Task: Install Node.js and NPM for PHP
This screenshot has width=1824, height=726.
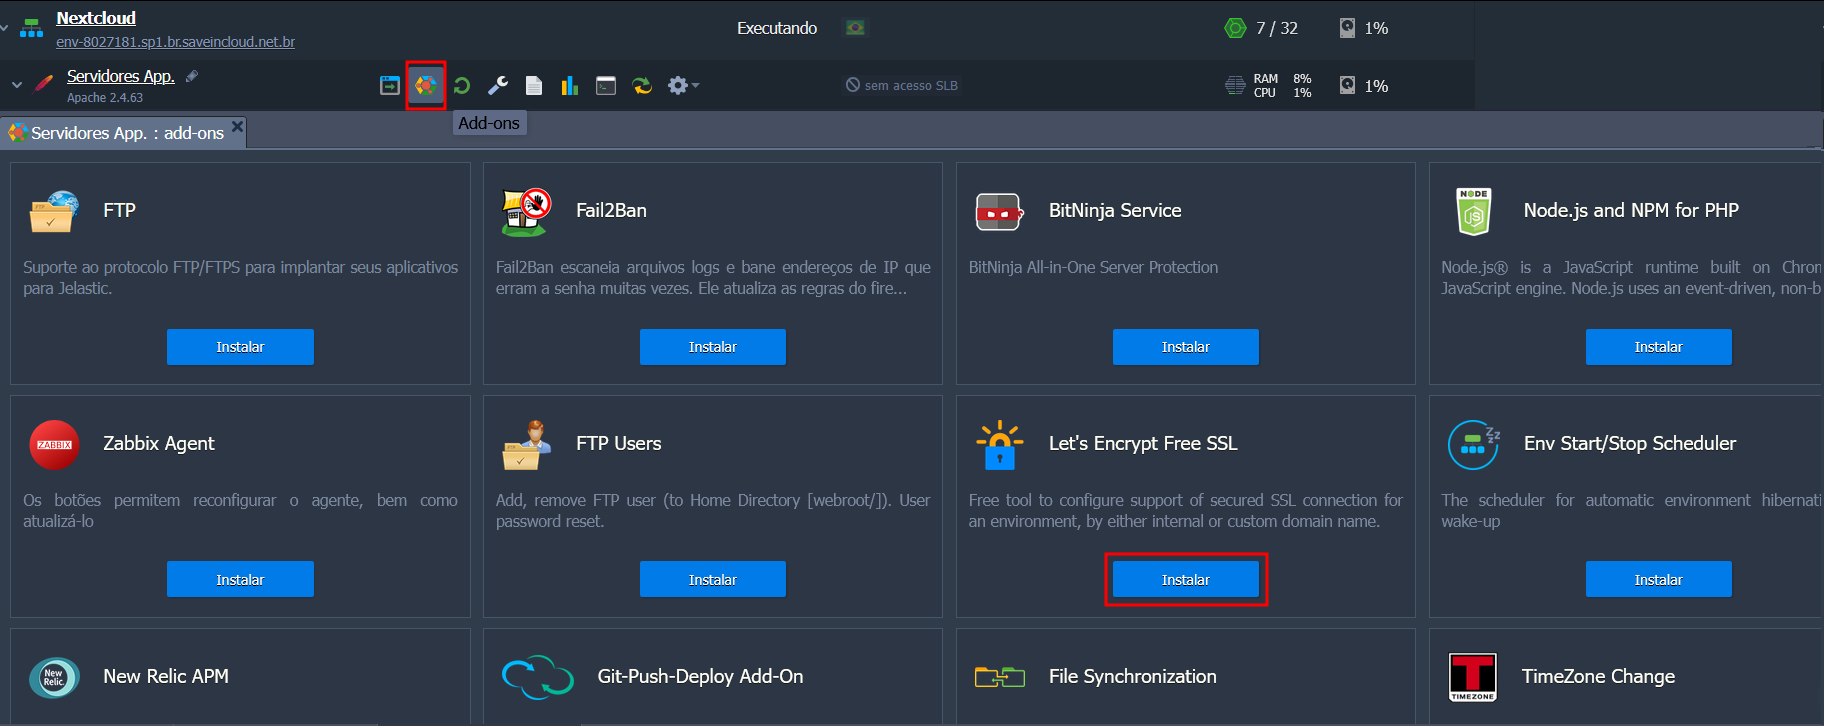Action: (1659, 347)
